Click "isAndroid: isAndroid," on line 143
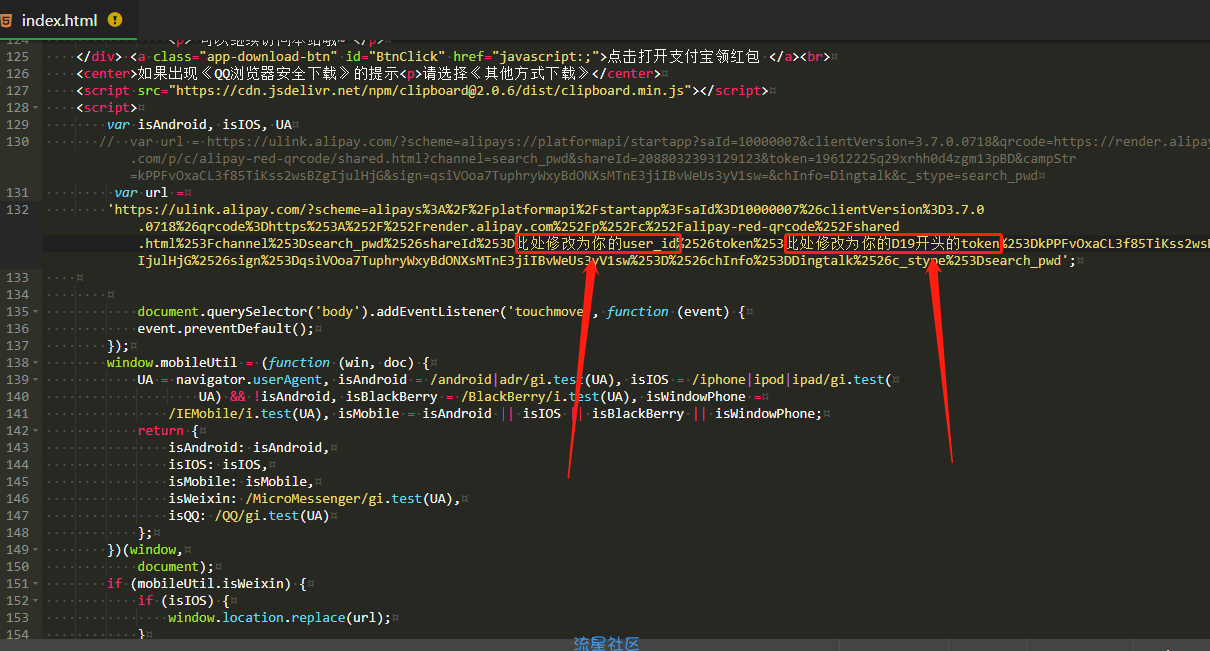Image resolution: width=1210 pixels, height=651 pixels. 249,448
